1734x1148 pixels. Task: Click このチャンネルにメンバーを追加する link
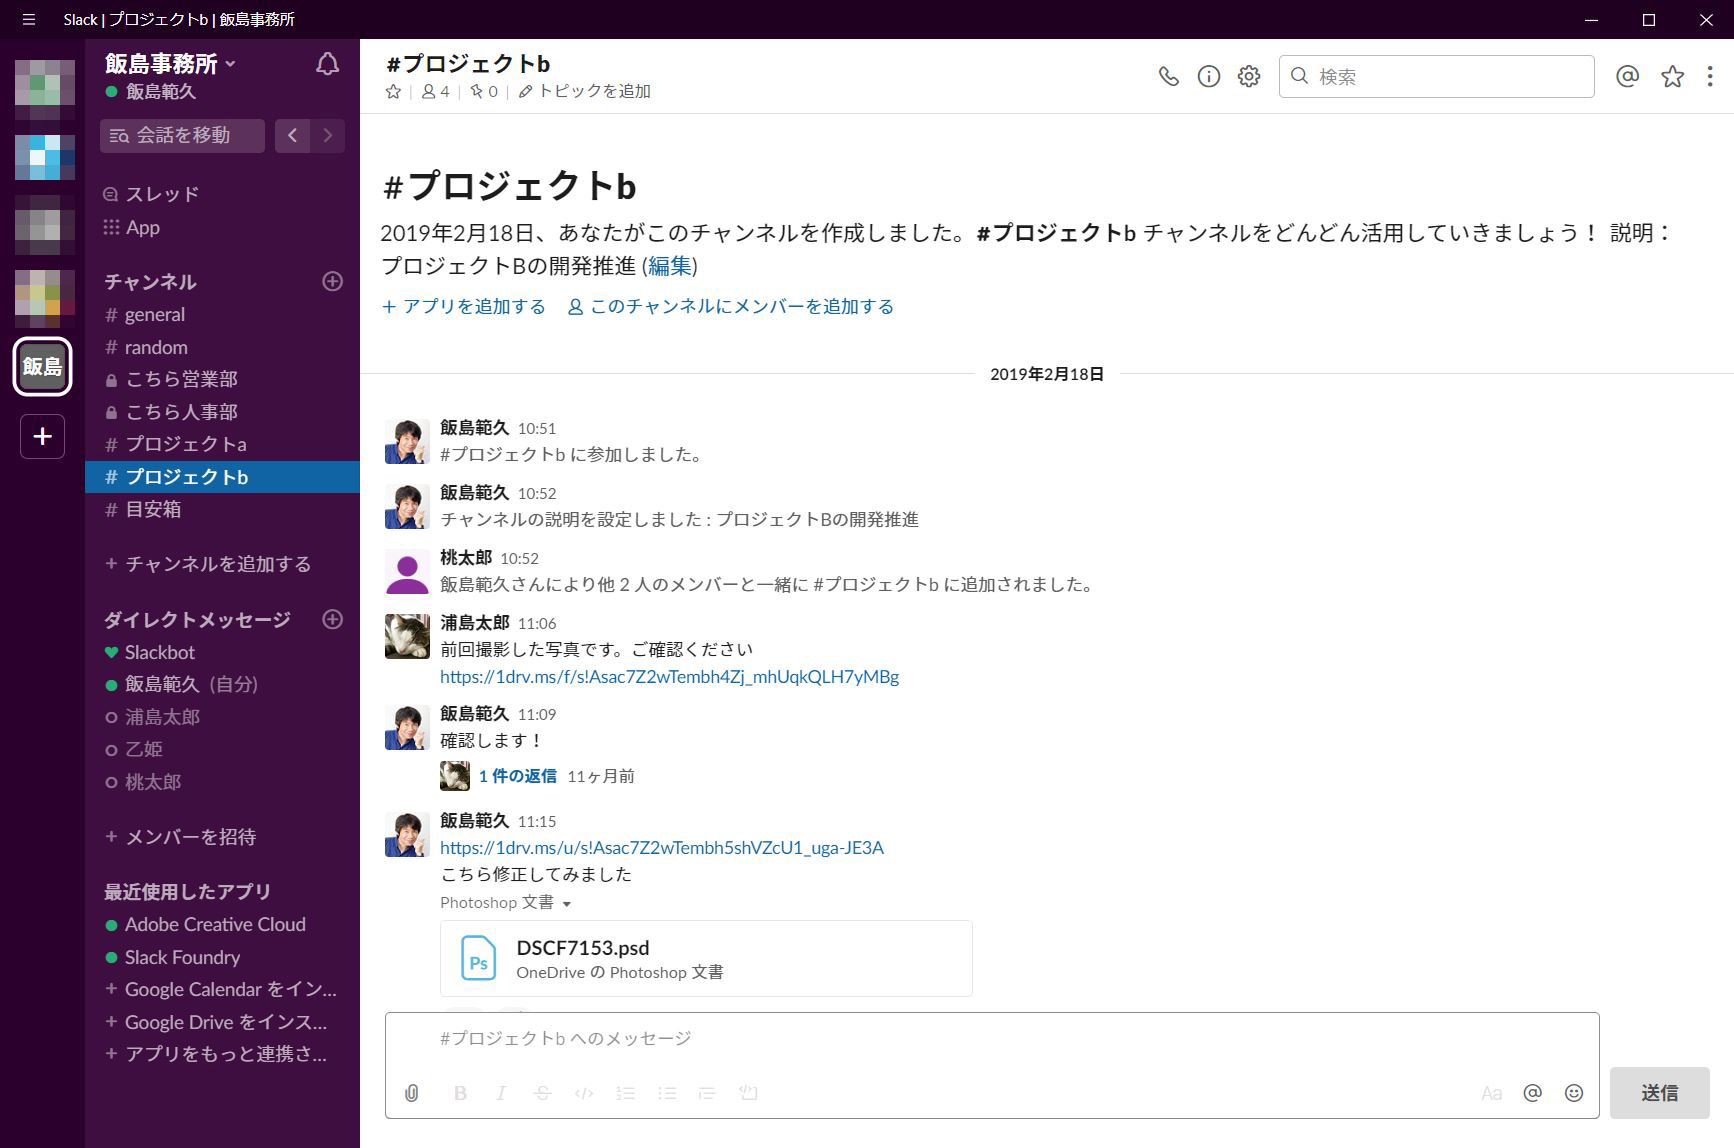(x=731, y=306)
